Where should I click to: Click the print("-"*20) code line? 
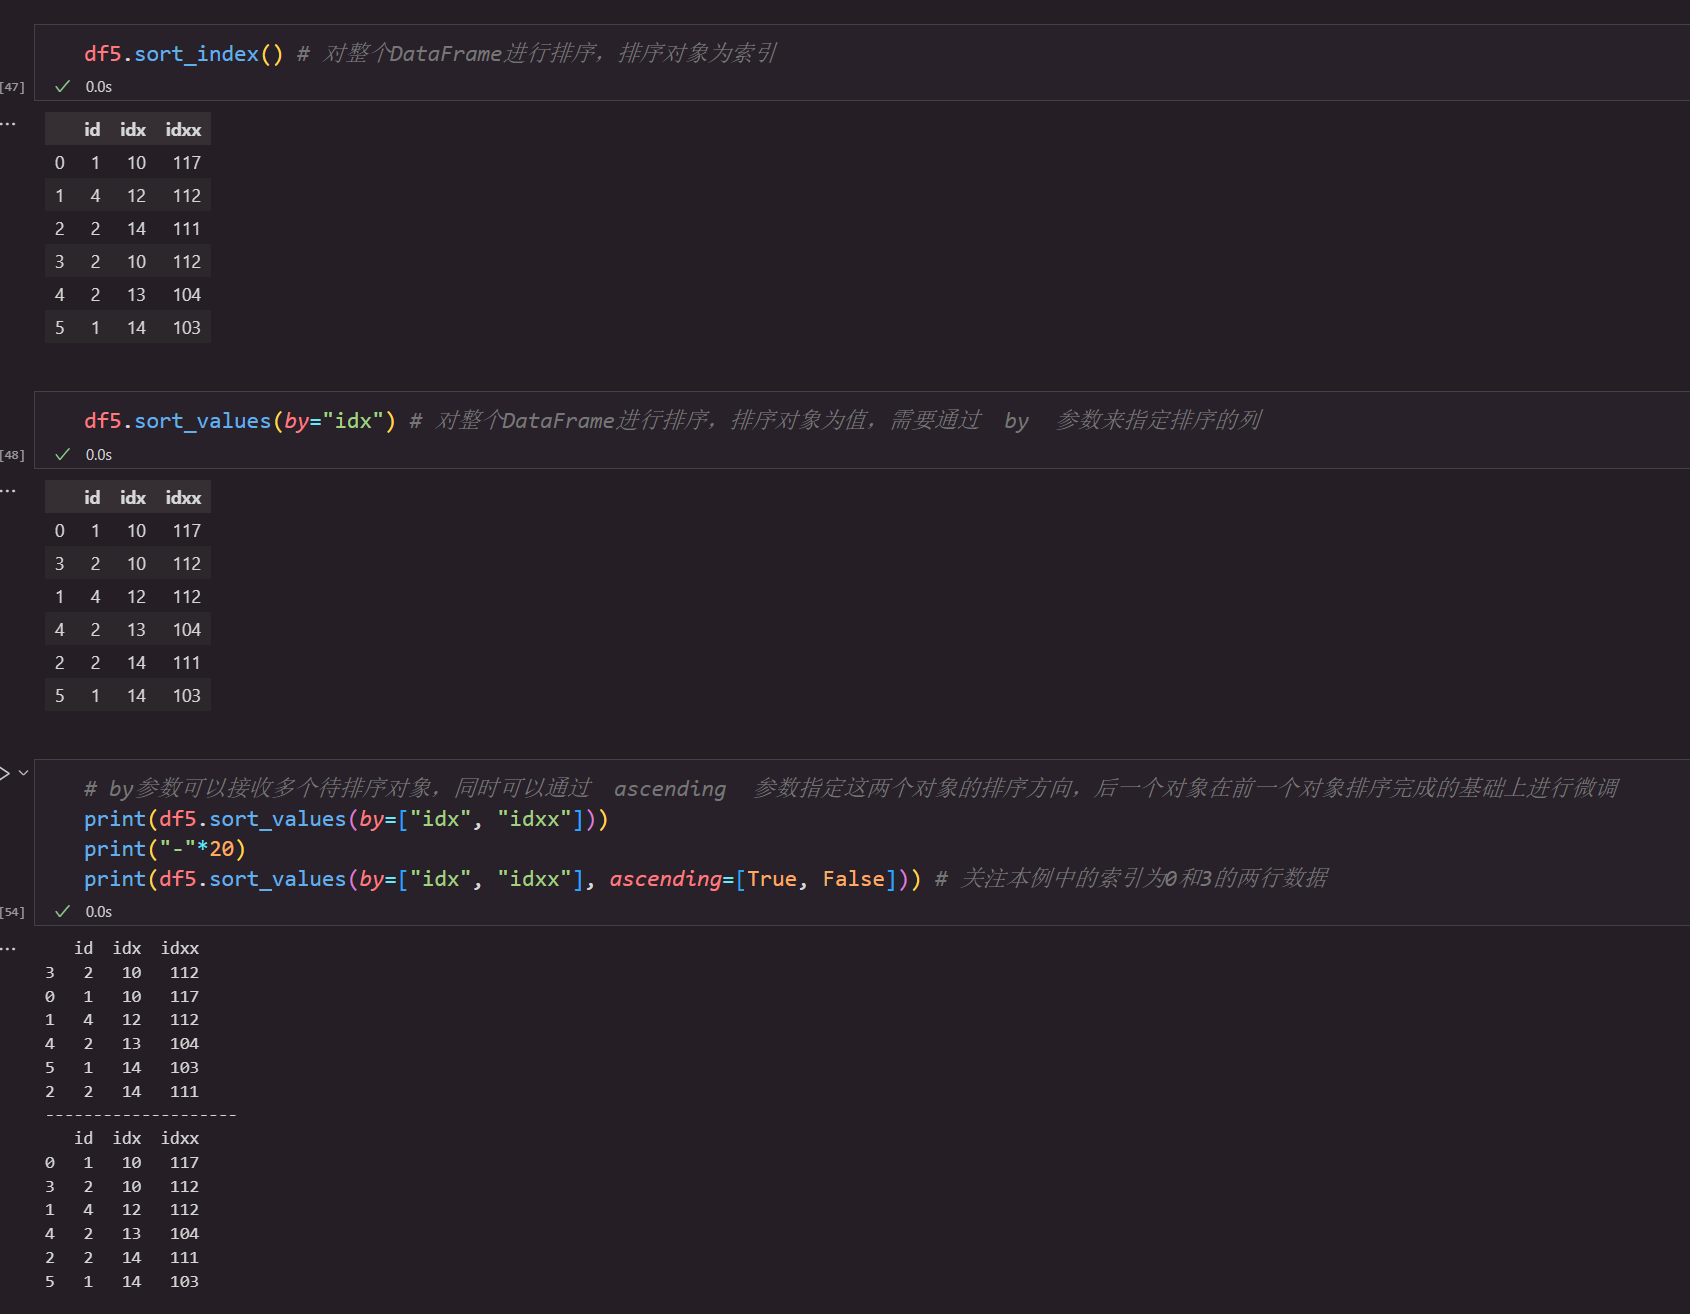click(x=165, y=849)
